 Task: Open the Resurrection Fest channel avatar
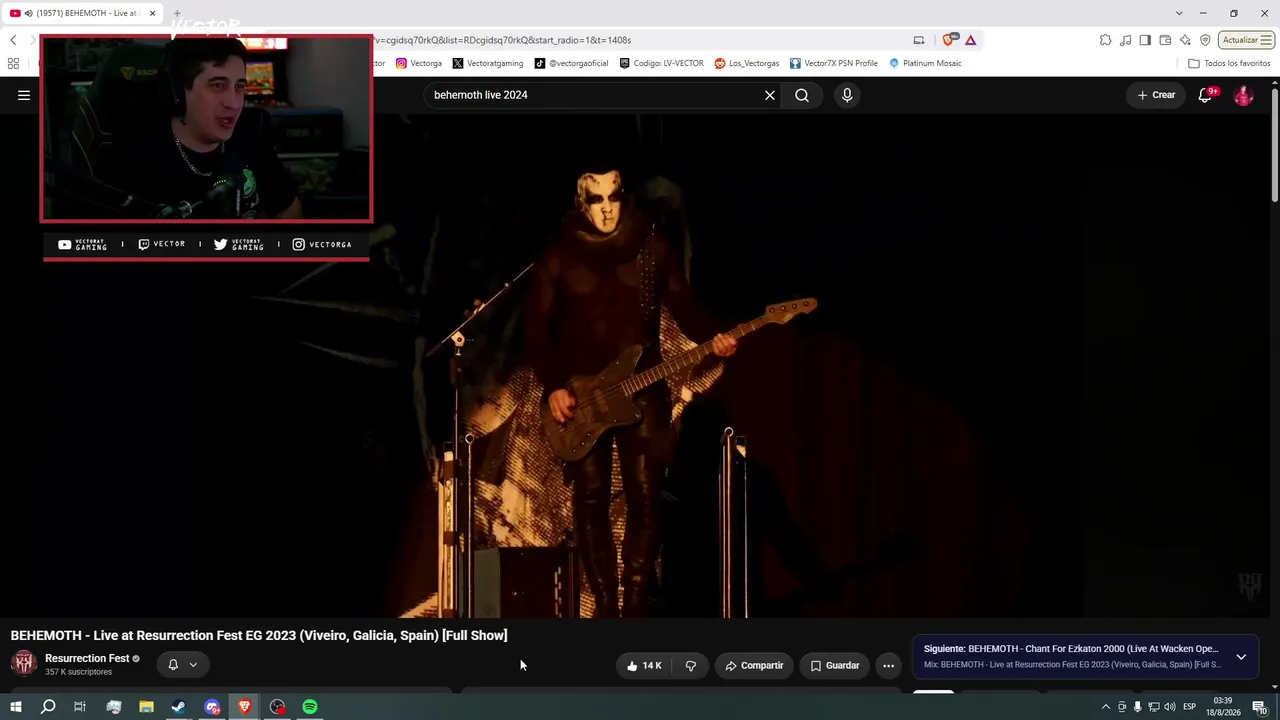click(x=24, y=662)
